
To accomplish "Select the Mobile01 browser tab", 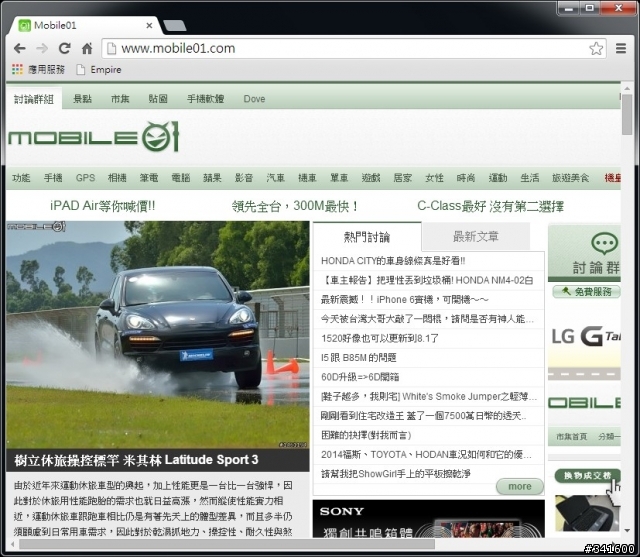I will (x=84, y=25).
